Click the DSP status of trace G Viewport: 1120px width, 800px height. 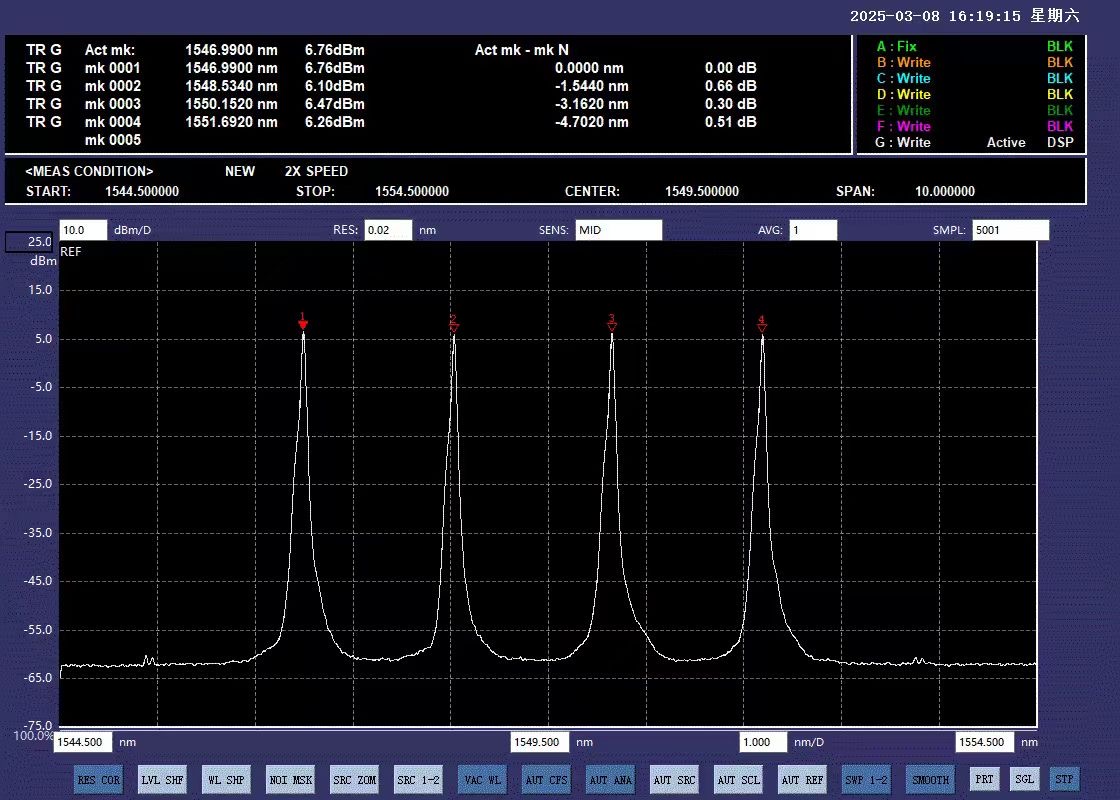pos(1060,142)
